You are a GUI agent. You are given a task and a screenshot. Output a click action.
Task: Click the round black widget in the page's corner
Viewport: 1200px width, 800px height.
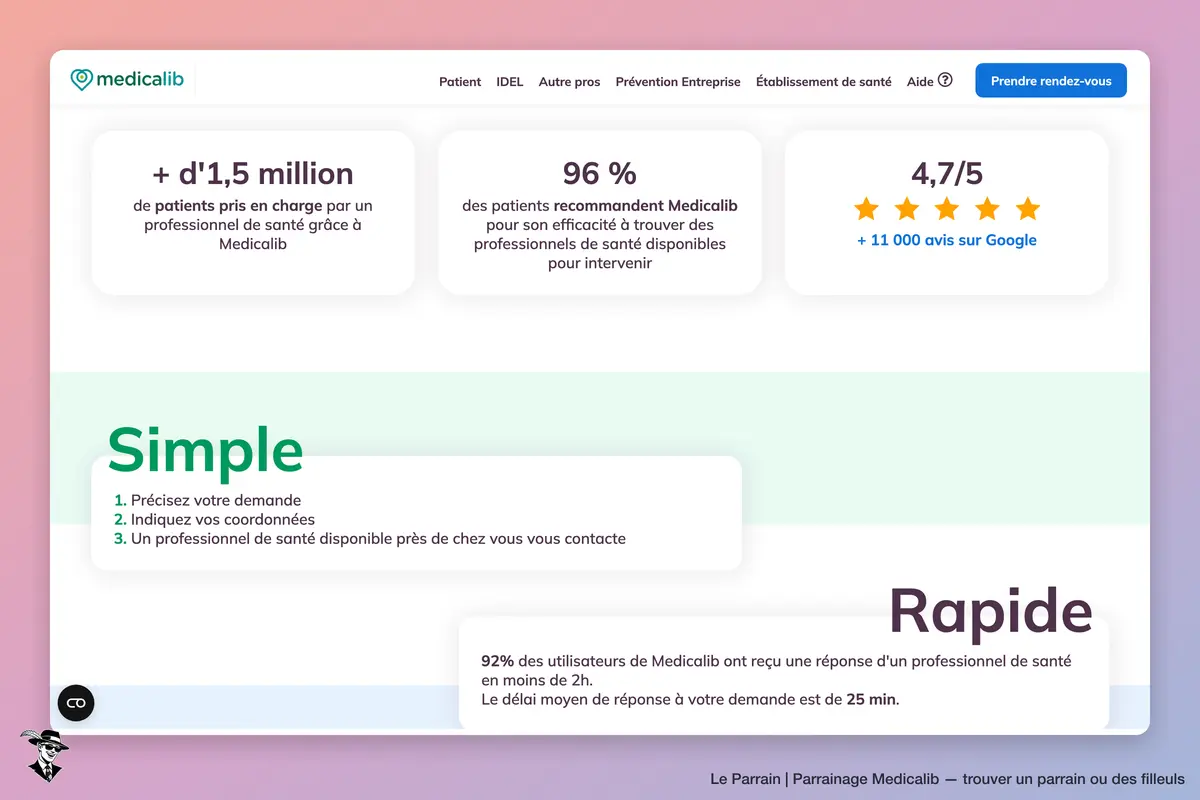[76, 703]
